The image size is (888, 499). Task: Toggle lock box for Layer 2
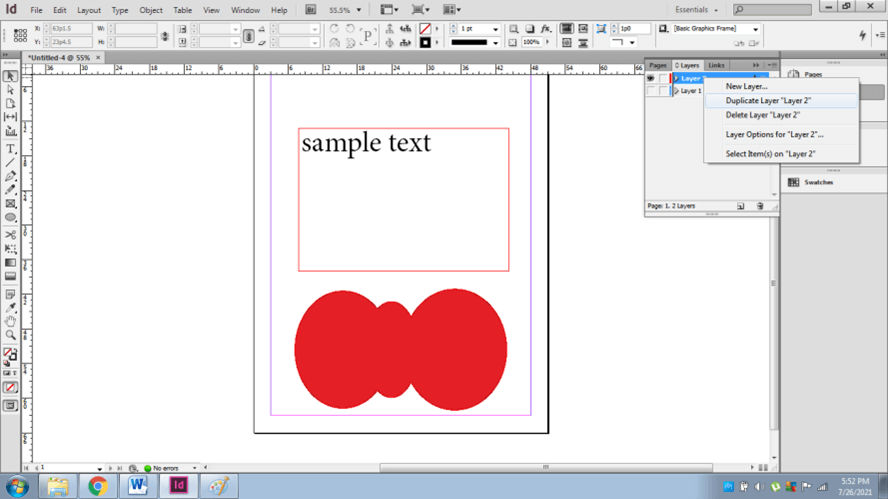click(663, 78)
